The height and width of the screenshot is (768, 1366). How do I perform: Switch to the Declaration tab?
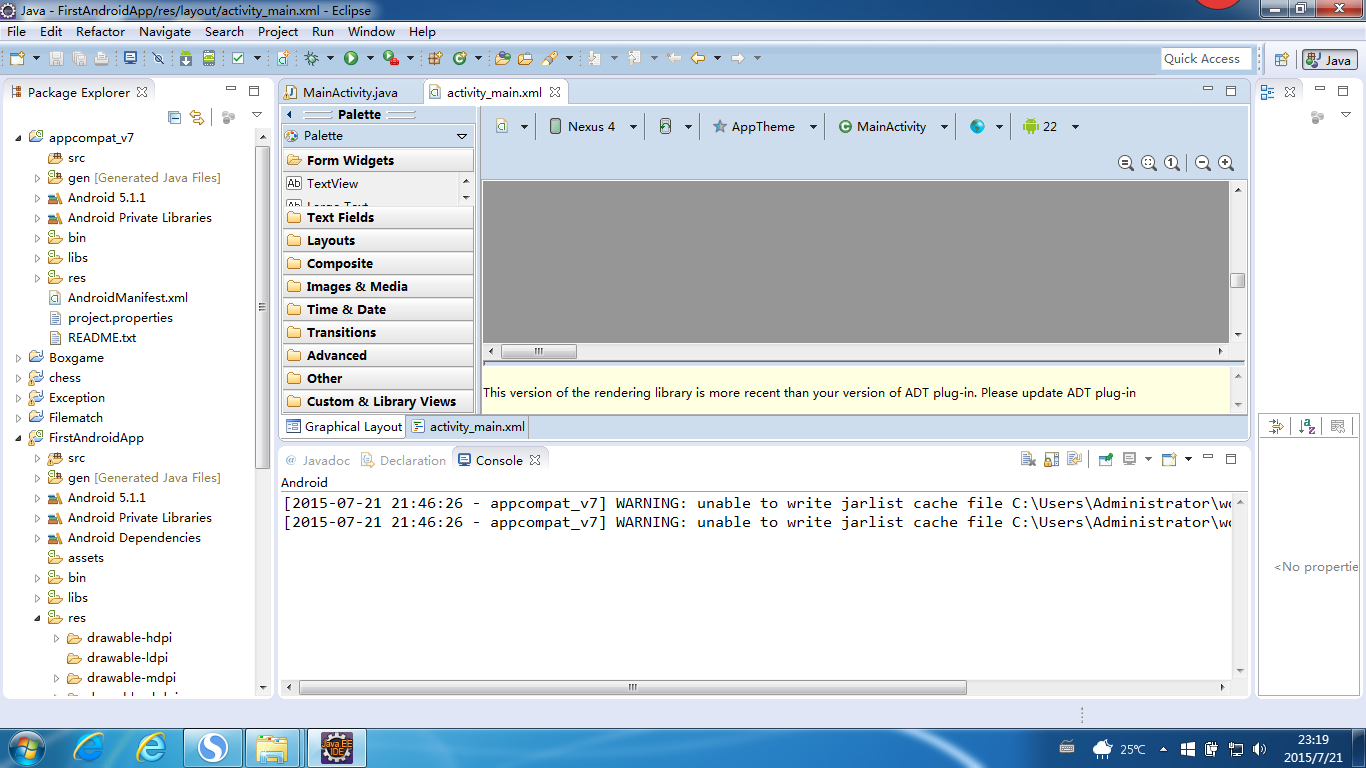404,460
